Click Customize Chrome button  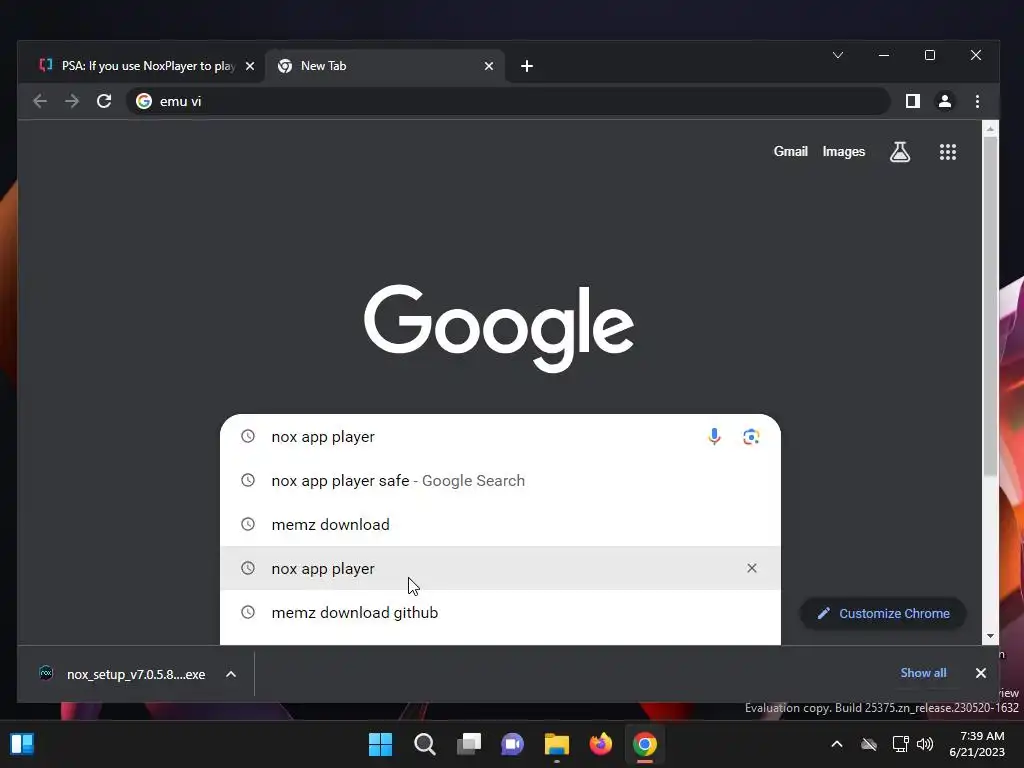pos(883,613)
